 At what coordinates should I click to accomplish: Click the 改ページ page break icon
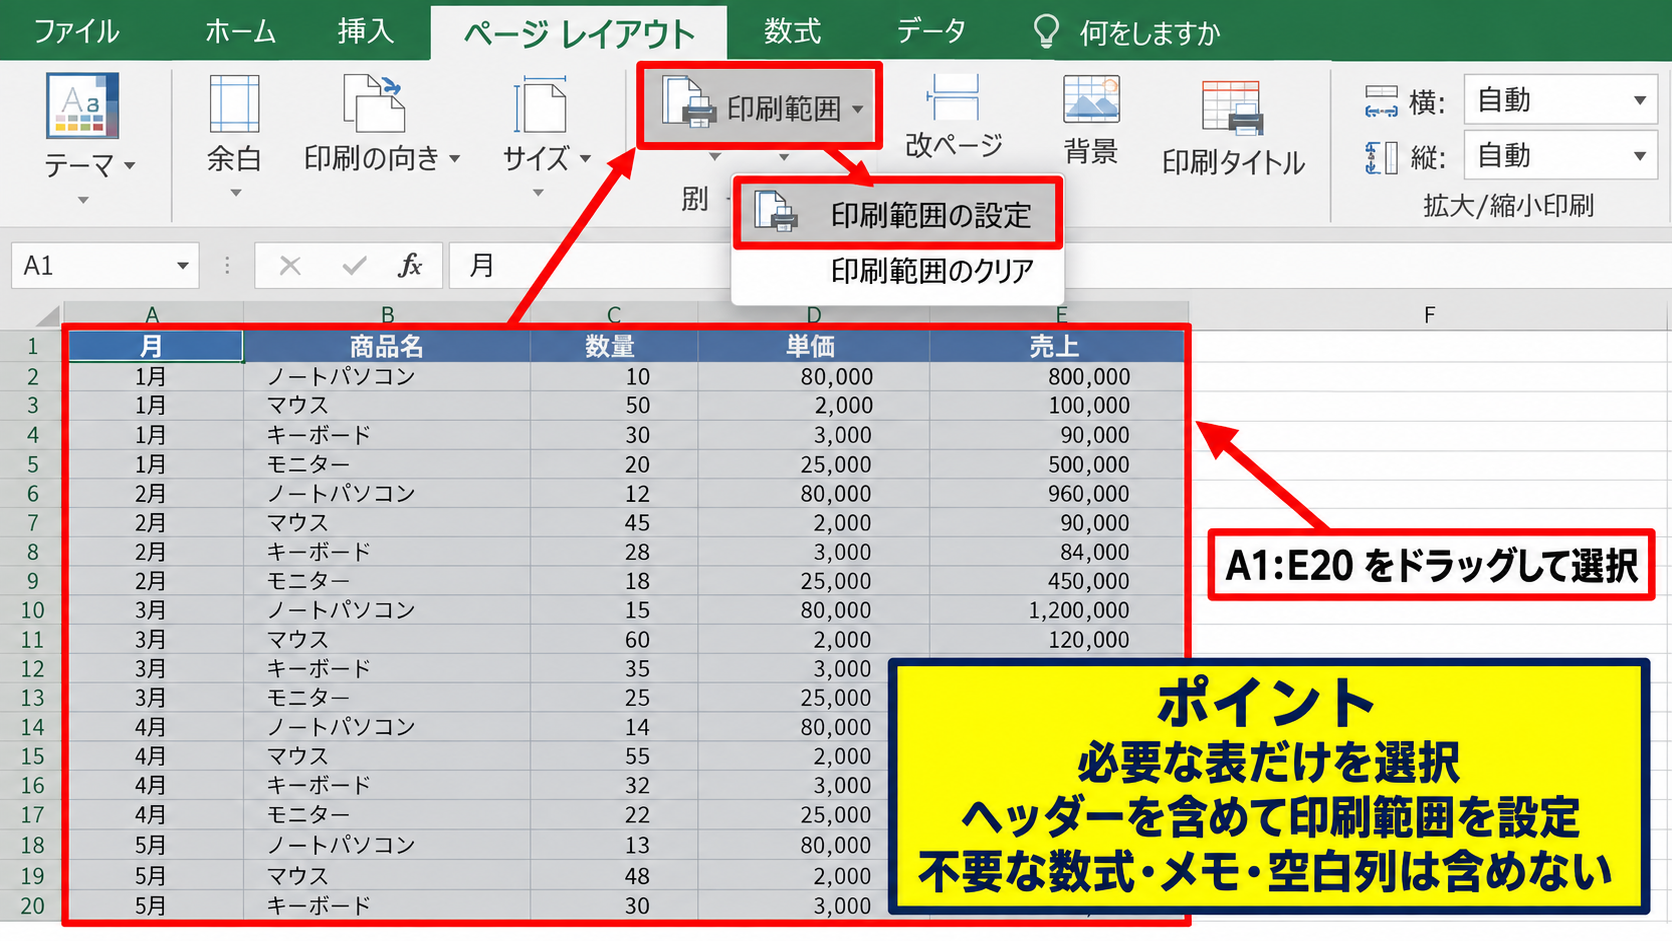pos(953,100)
